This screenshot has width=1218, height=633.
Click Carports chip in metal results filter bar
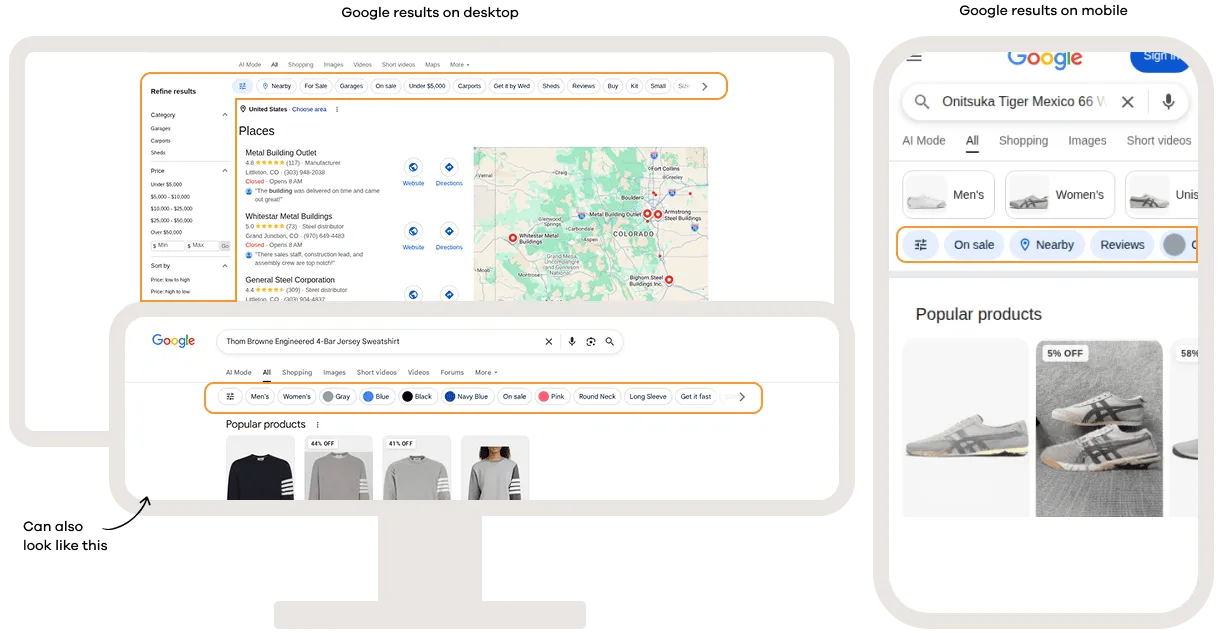coord(469,86)
